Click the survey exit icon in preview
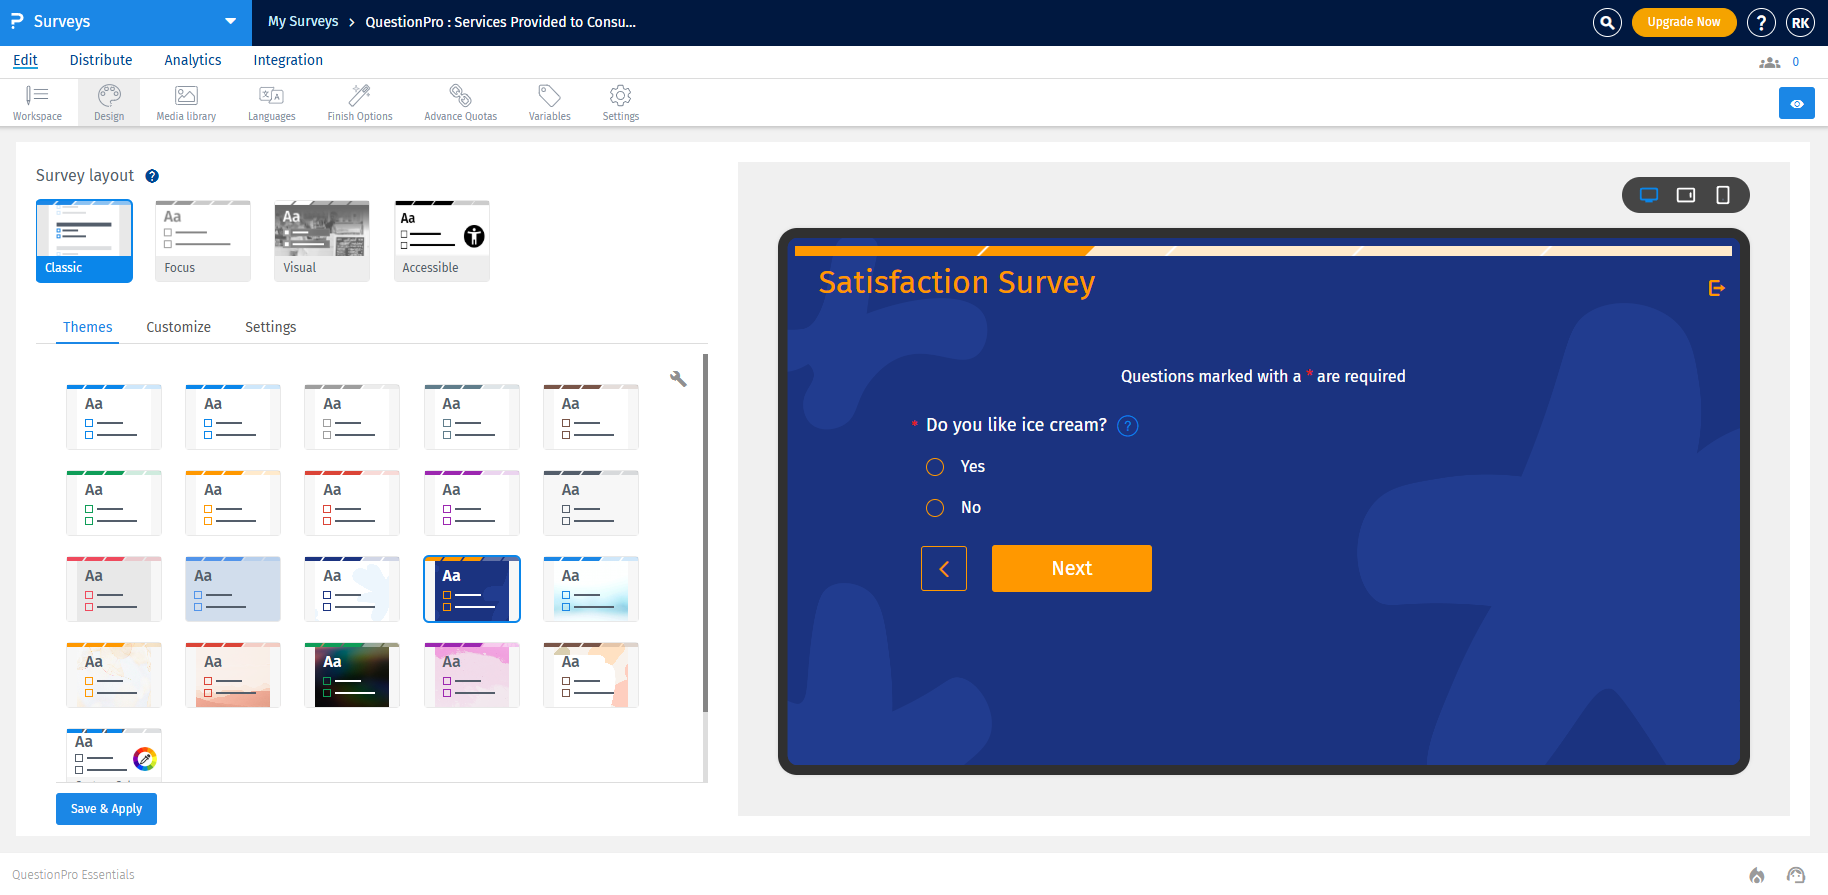 tap(1717, 288)
